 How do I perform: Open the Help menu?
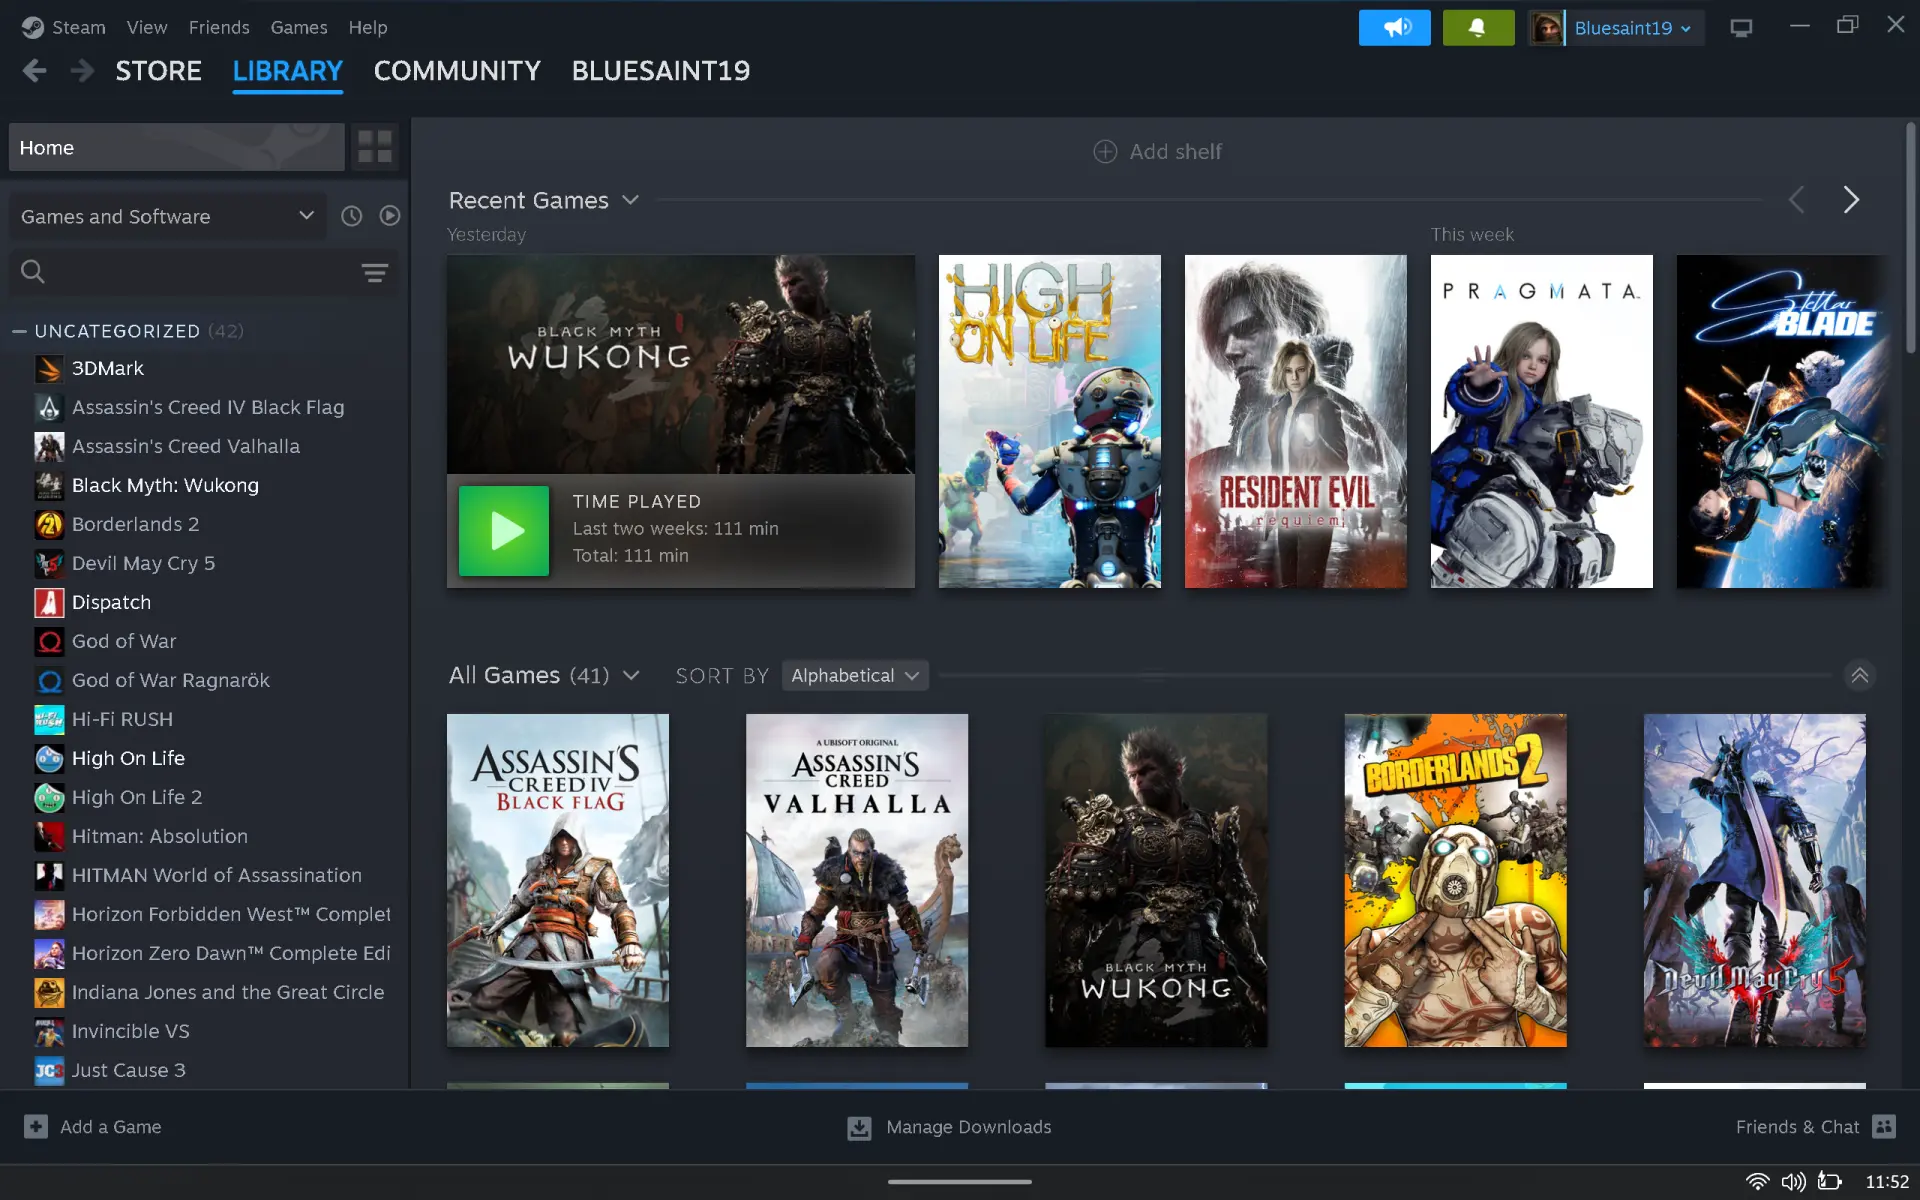tap(368, 28)
